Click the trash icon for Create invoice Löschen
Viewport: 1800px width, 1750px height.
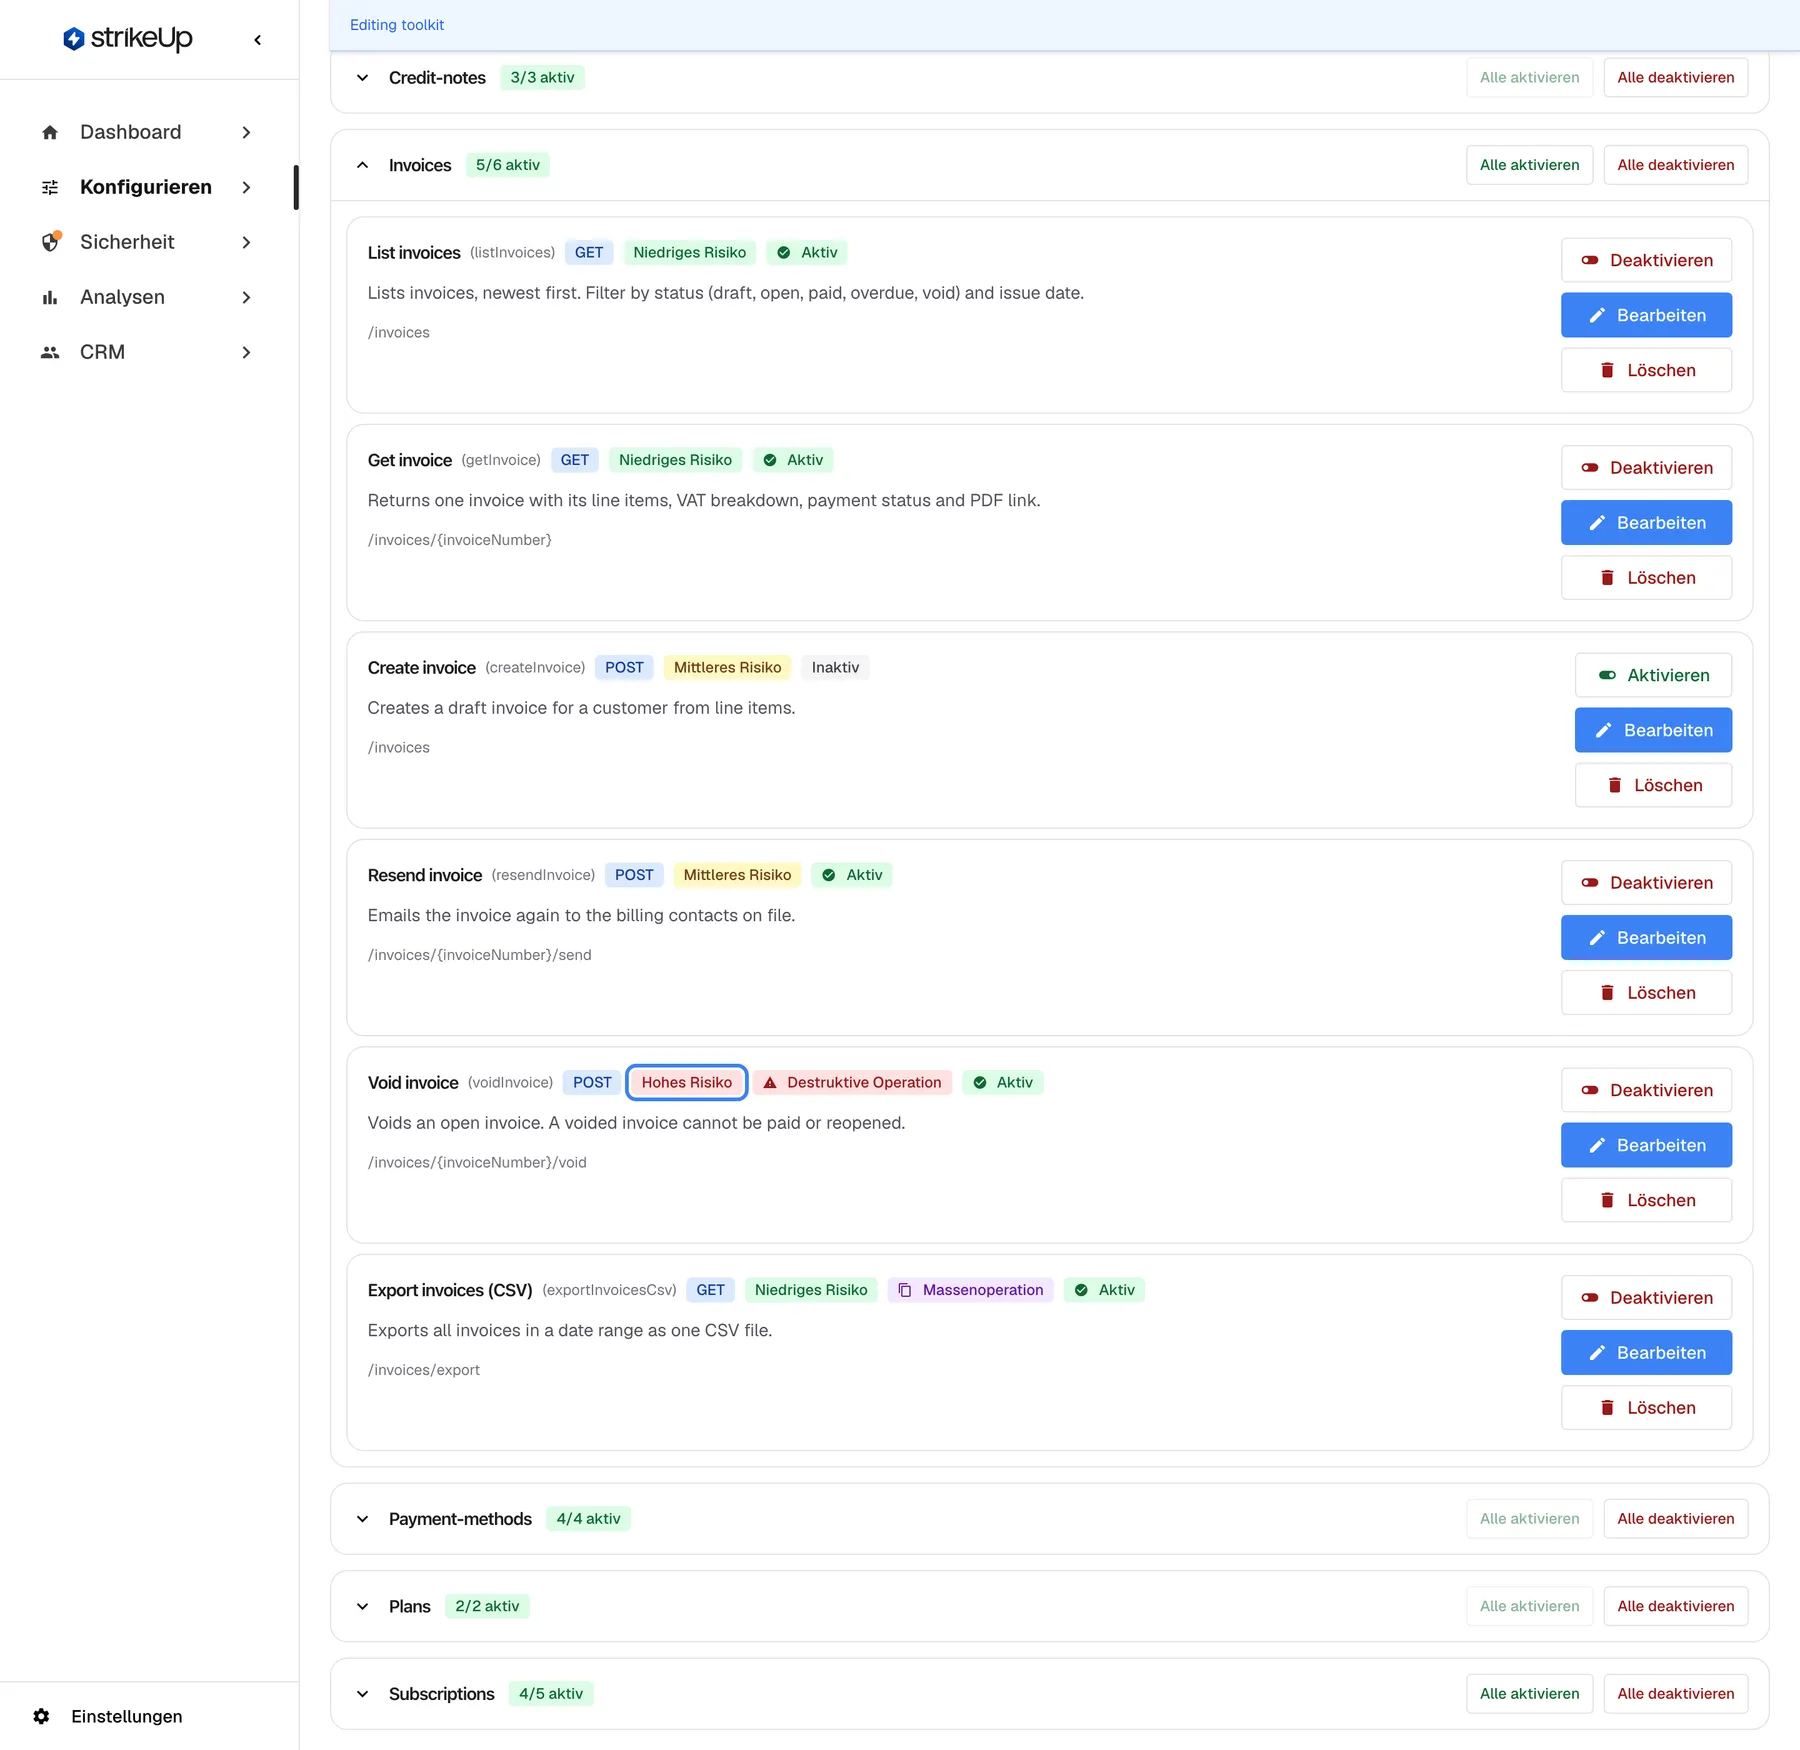click(1614, 785)
